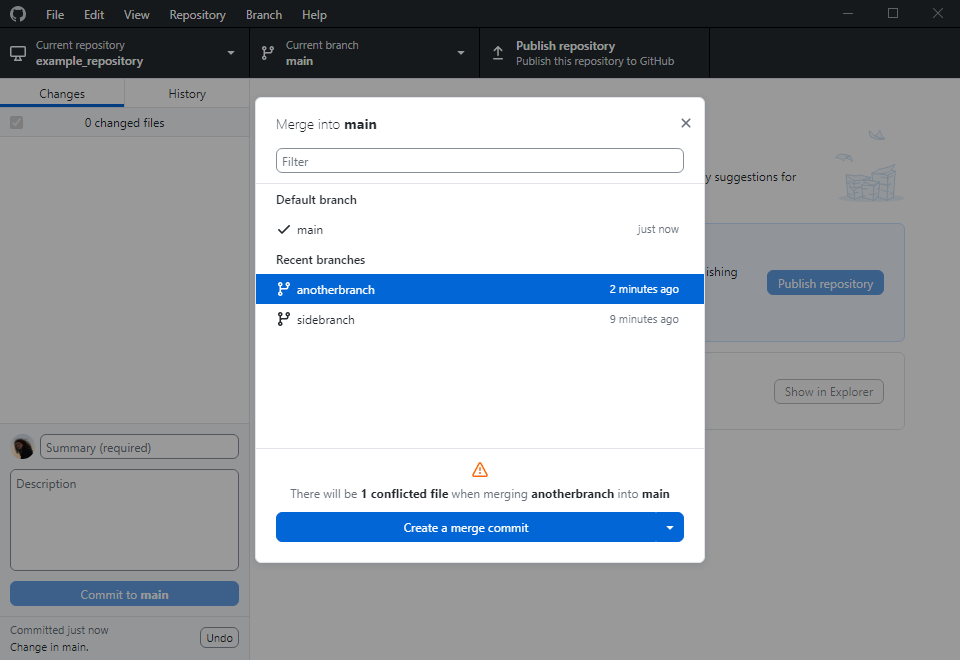Click the Filter branches input field
Screen dimensions: 960x660
point(480,161)
